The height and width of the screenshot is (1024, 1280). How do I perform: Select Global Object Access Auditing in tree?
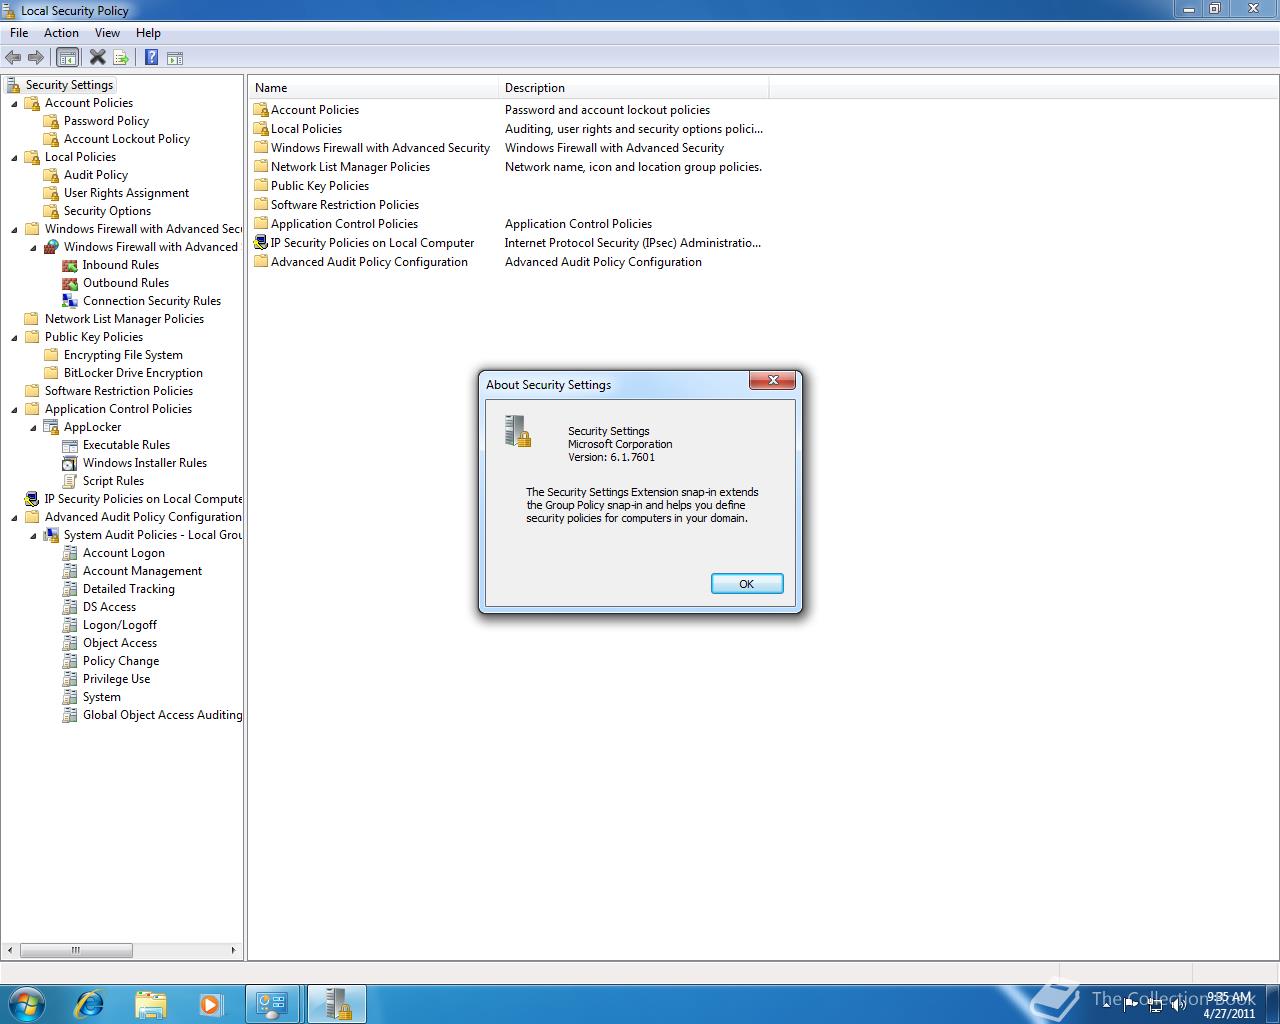(x=162, y=715)
